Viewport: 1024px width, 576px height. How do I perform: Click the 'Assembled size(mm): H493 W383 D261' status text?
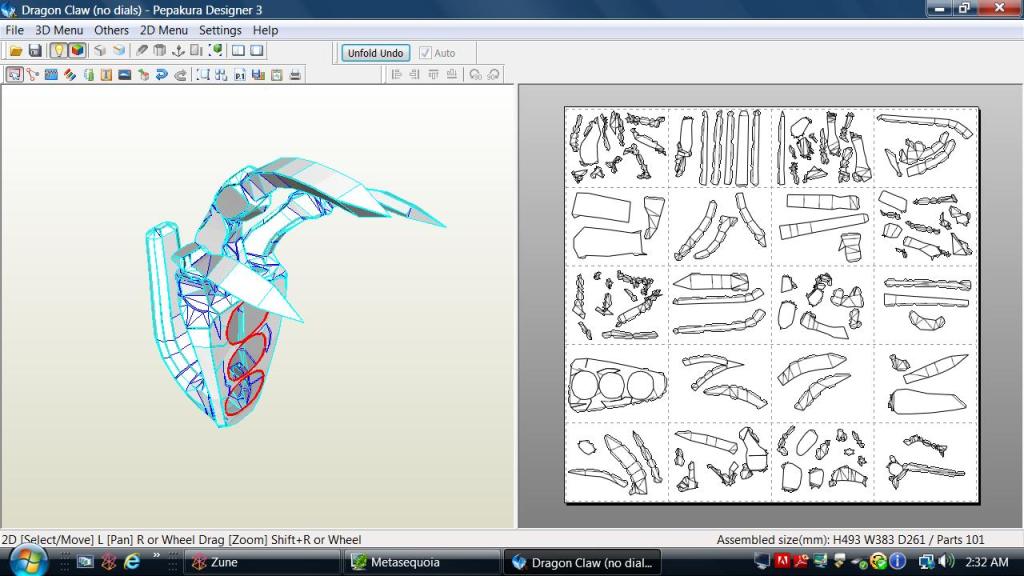click(x=823, y=539)
